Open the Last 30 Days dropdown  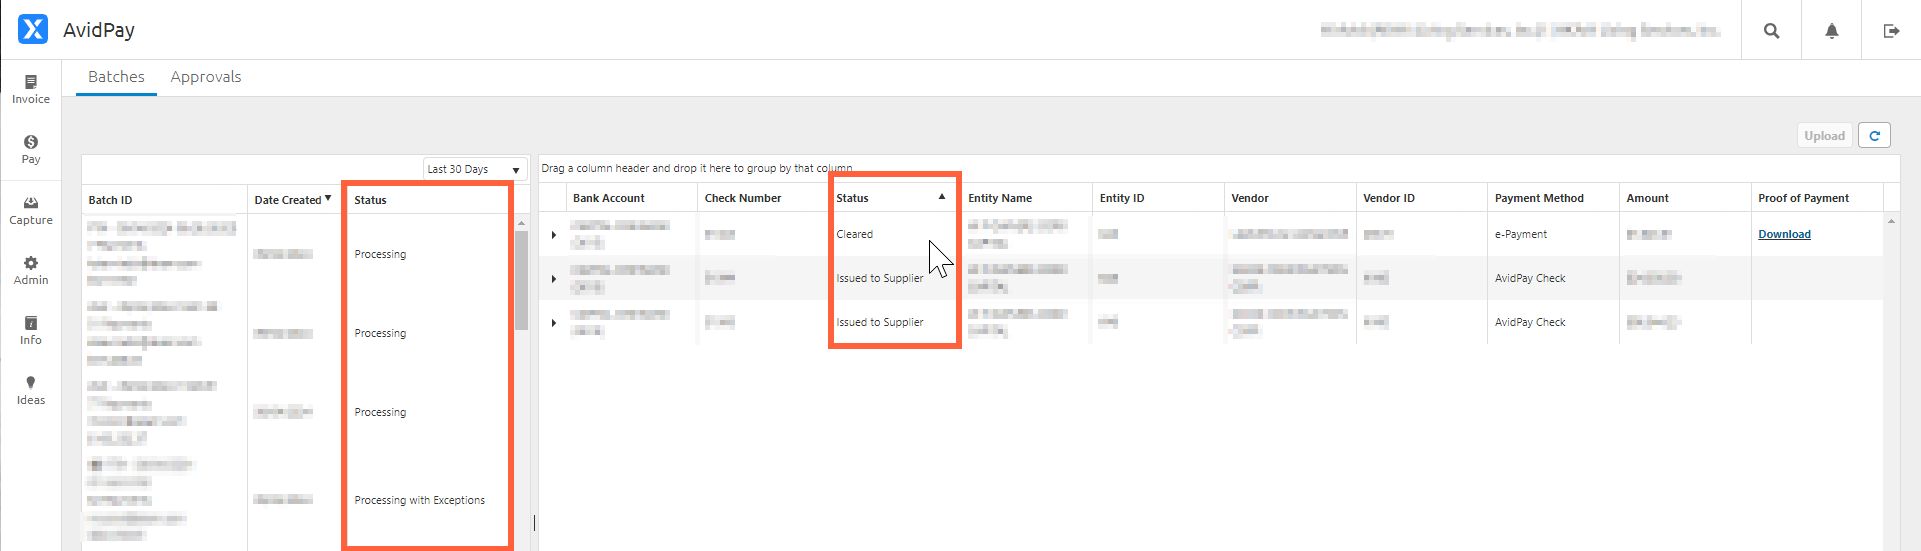pos(475,169)
